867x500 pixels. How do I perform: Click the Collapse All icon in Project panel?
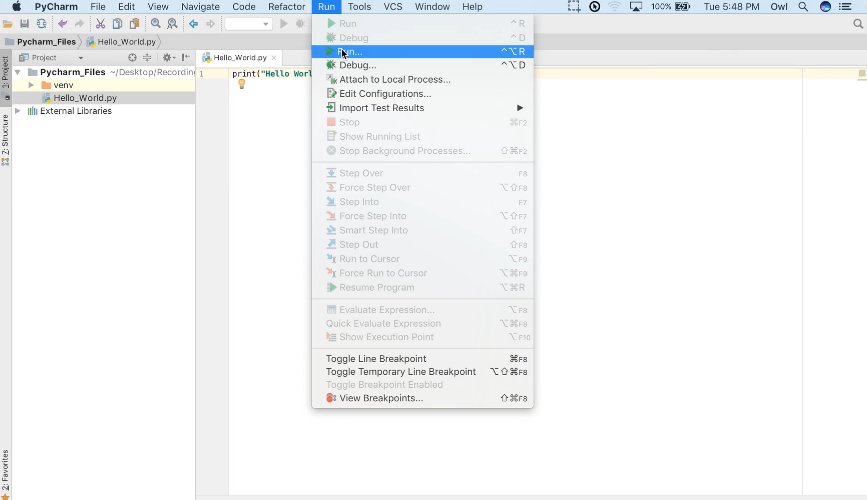pos(147,58)
